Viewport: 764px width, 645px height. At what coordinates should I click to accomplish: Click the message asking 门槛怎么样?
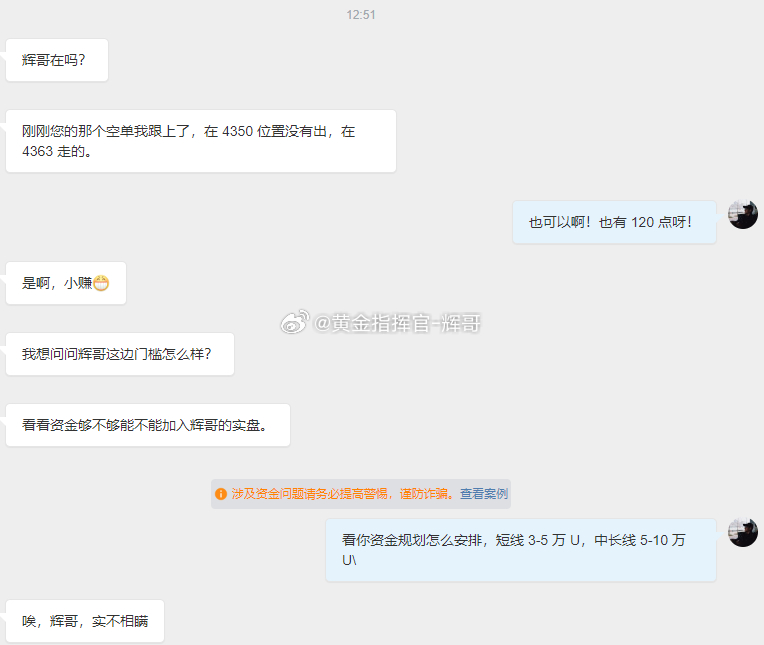[120, 354]
